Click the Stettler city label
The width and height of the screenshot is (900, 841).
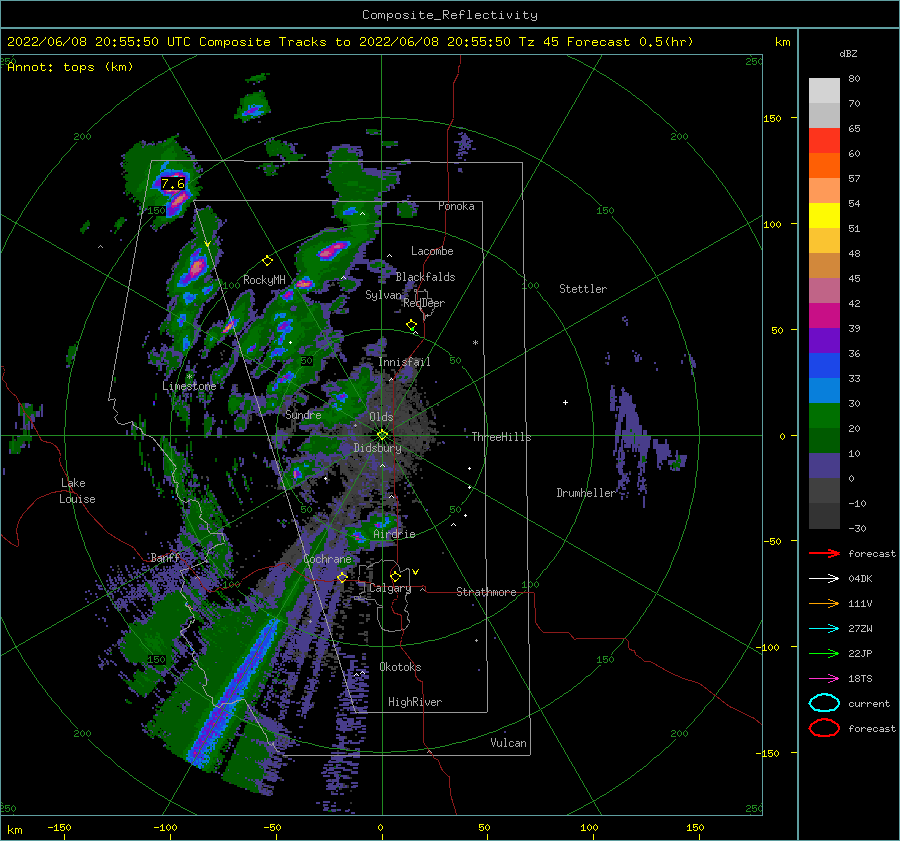[583, 289]
